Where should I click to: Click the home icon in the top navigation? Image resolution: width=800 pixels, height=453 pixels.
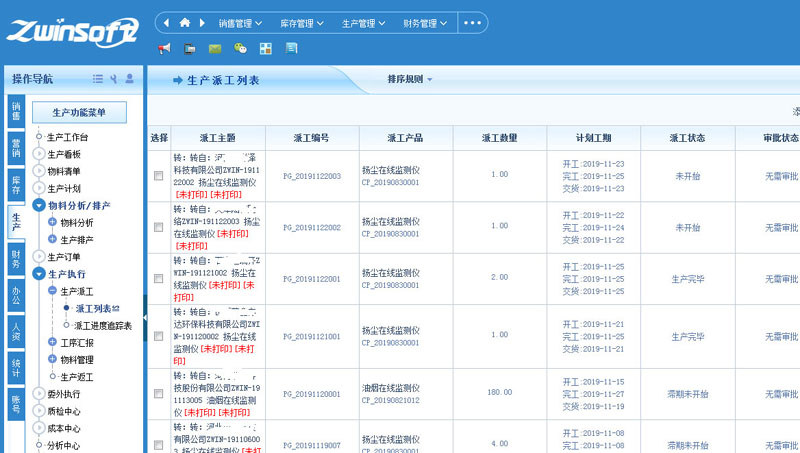click(185, 22)
